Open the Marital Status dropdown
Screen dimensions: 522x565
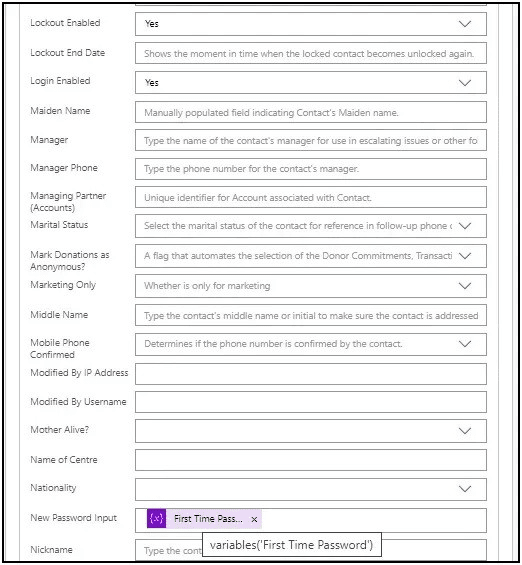point(311,226)
